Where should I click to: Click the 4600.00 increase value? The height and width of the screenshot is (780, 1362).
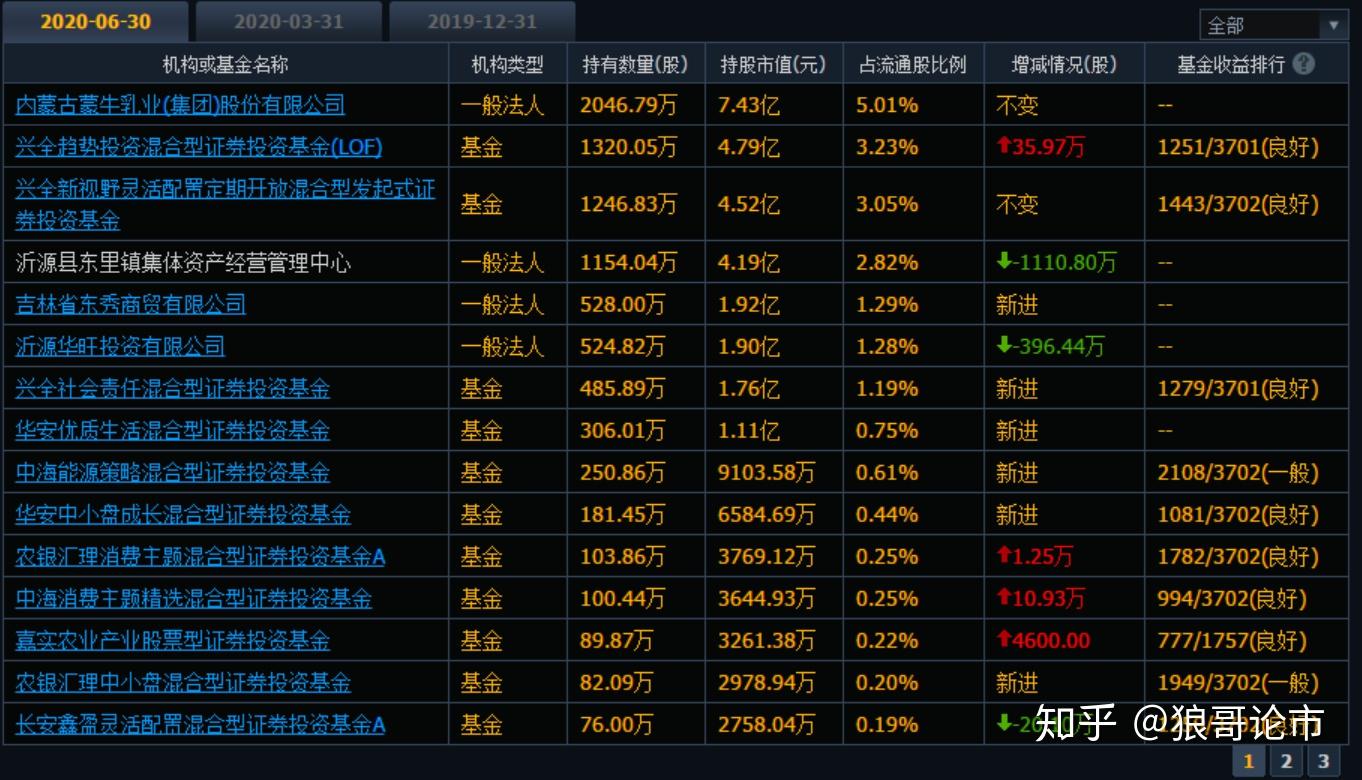tap(1051, 640)
